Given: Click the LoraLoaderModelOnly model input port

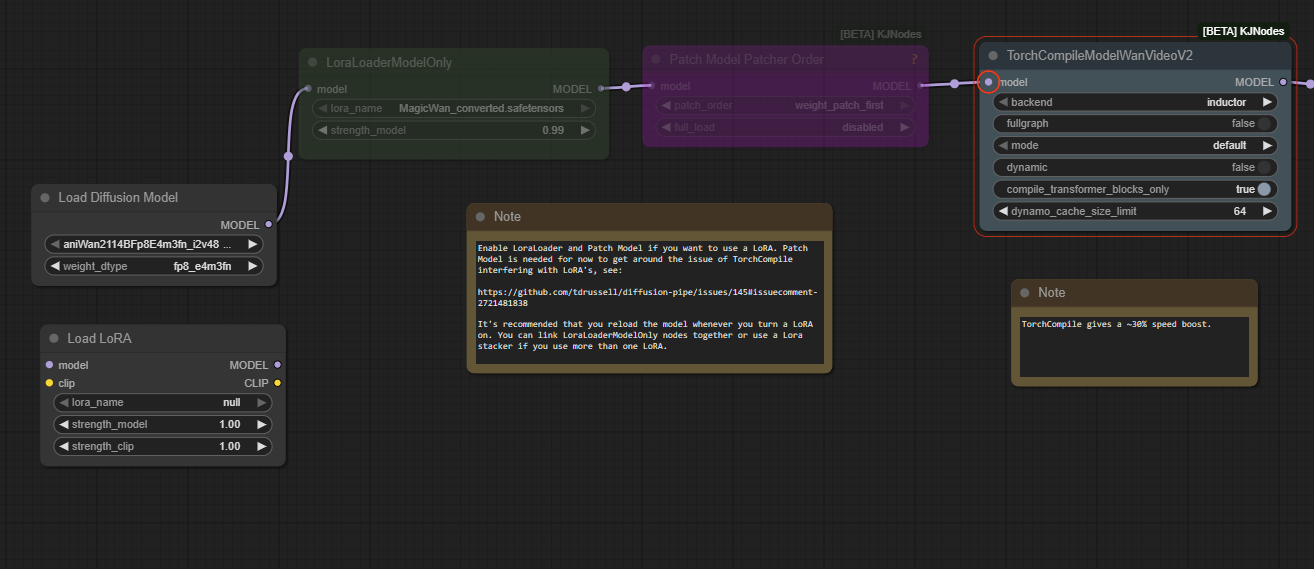Looking at the screenshot, I should (308, 89).
